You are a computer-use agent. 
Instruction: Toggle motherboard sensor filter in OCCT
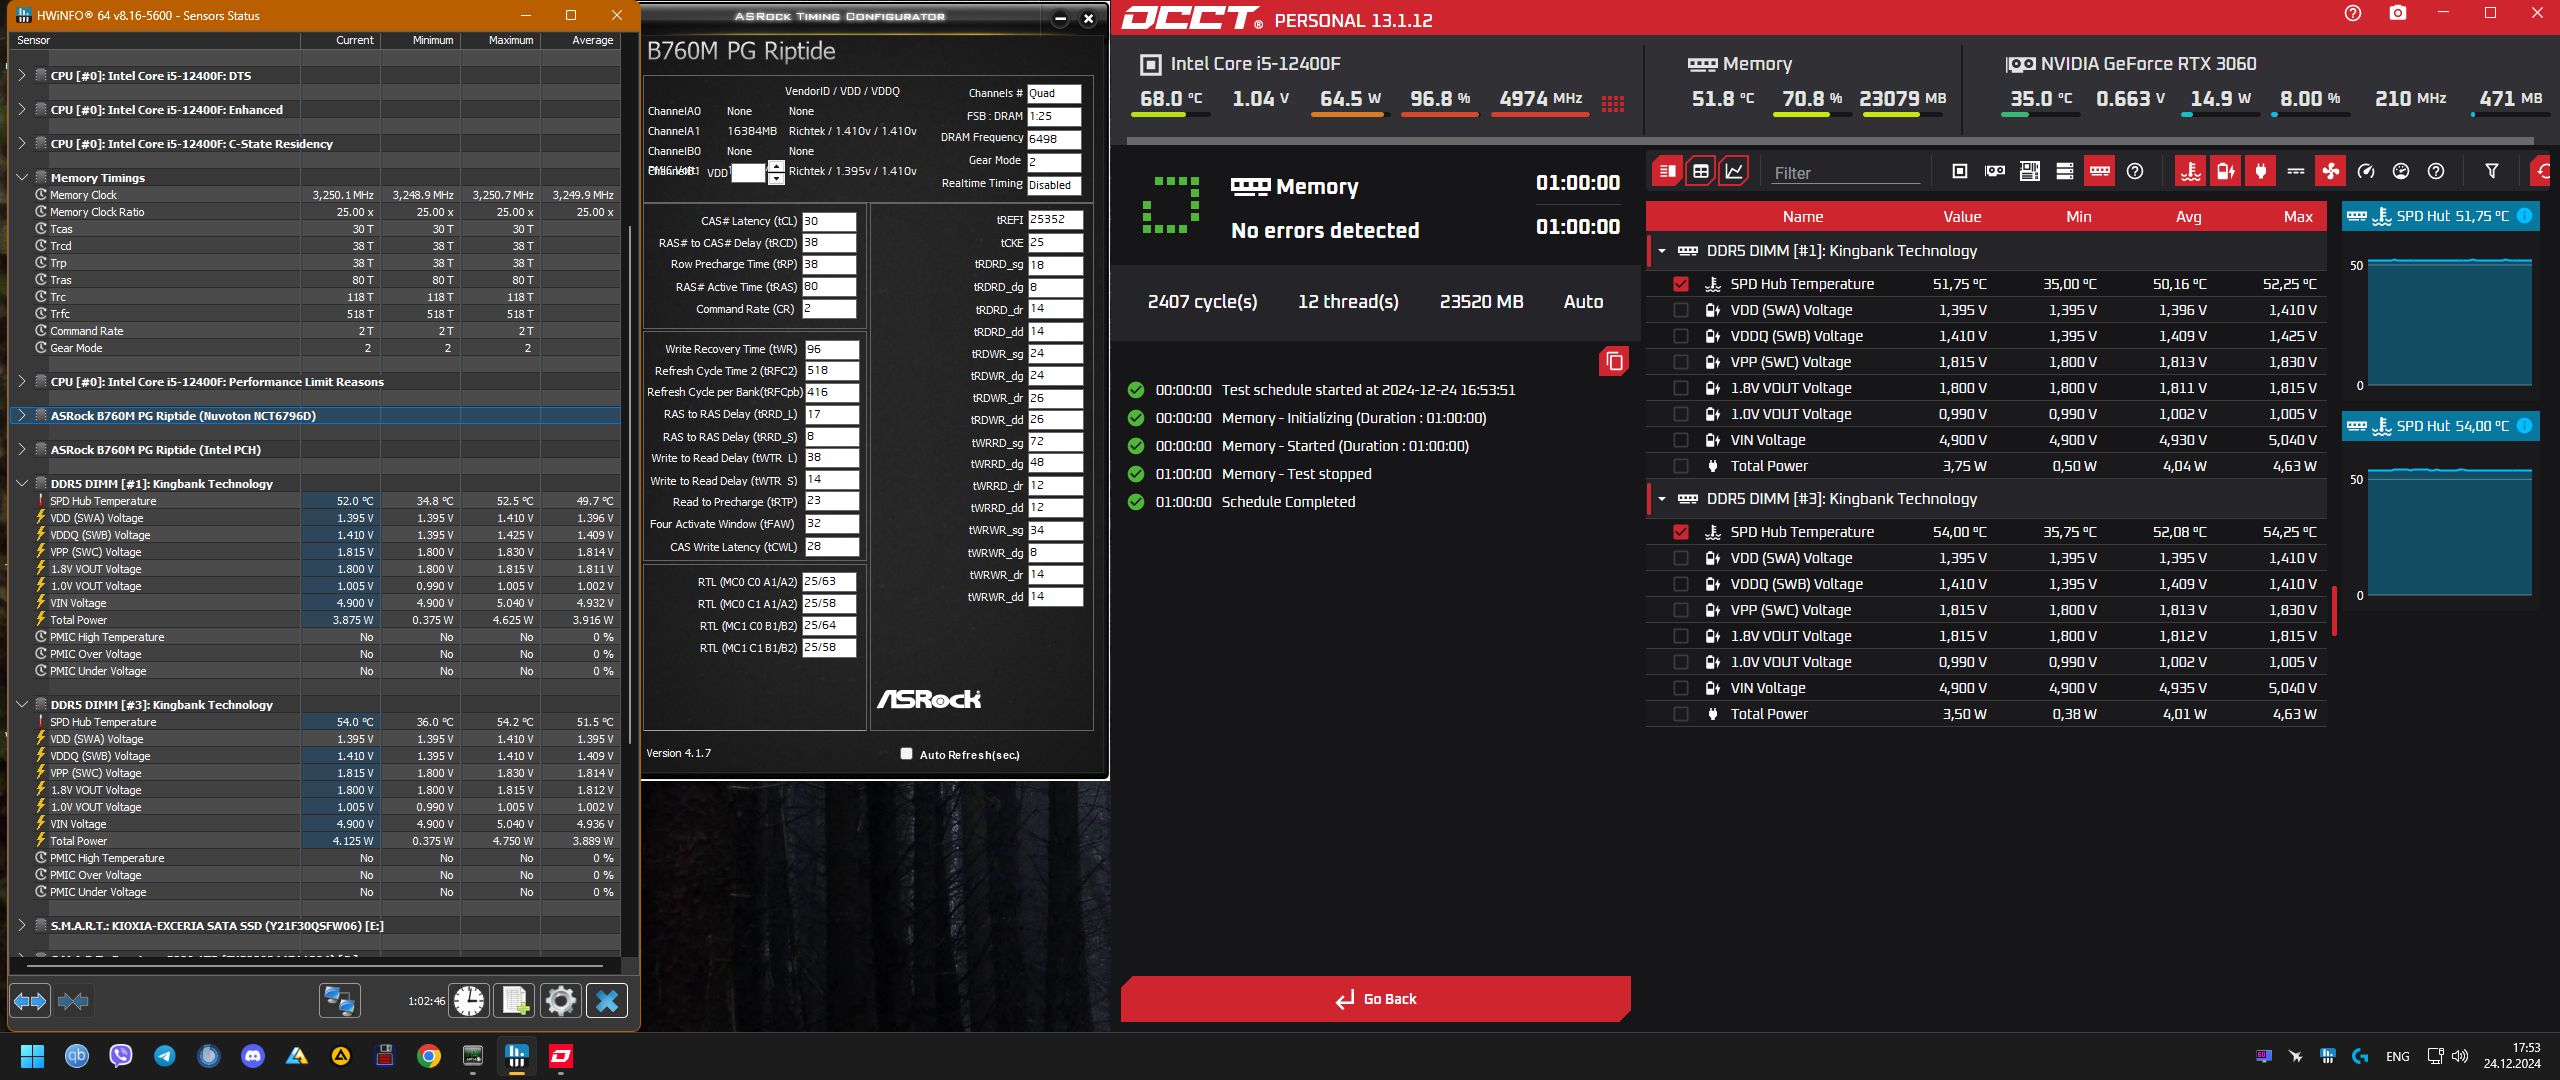tap(2030, 171)
